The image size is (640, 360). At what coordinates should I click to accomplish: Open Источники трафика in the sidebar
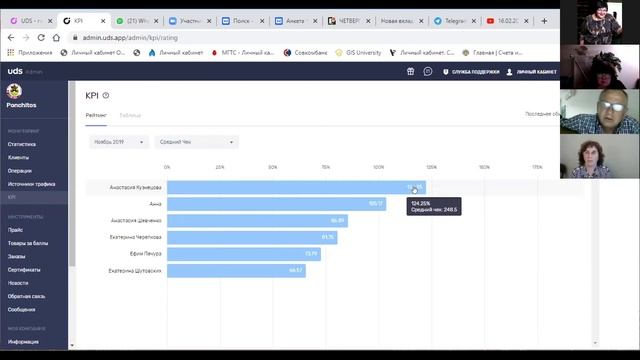(x=31, y=184)
